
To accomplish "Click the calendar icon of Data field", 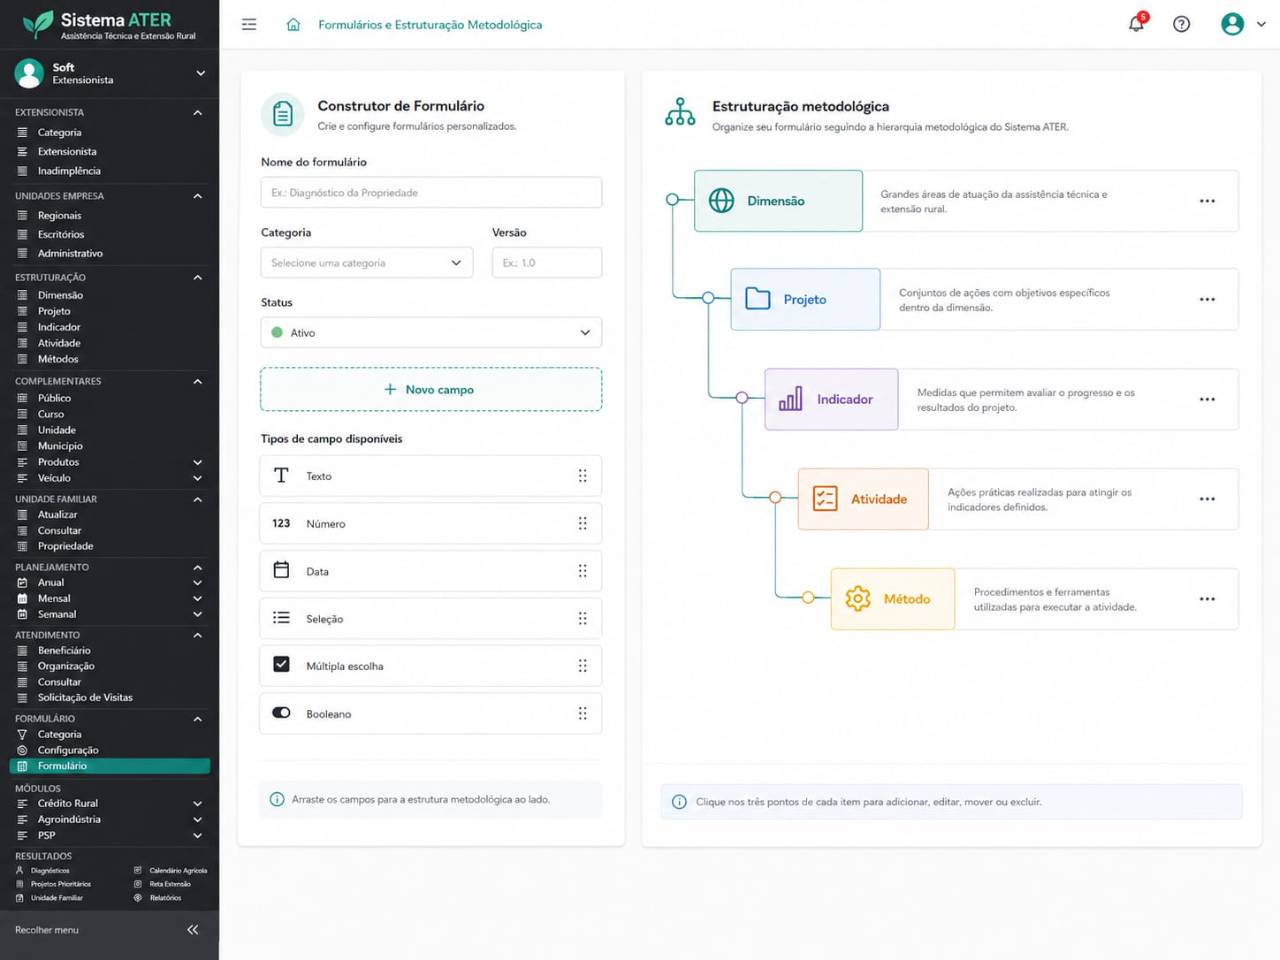I will pos(281,570).
